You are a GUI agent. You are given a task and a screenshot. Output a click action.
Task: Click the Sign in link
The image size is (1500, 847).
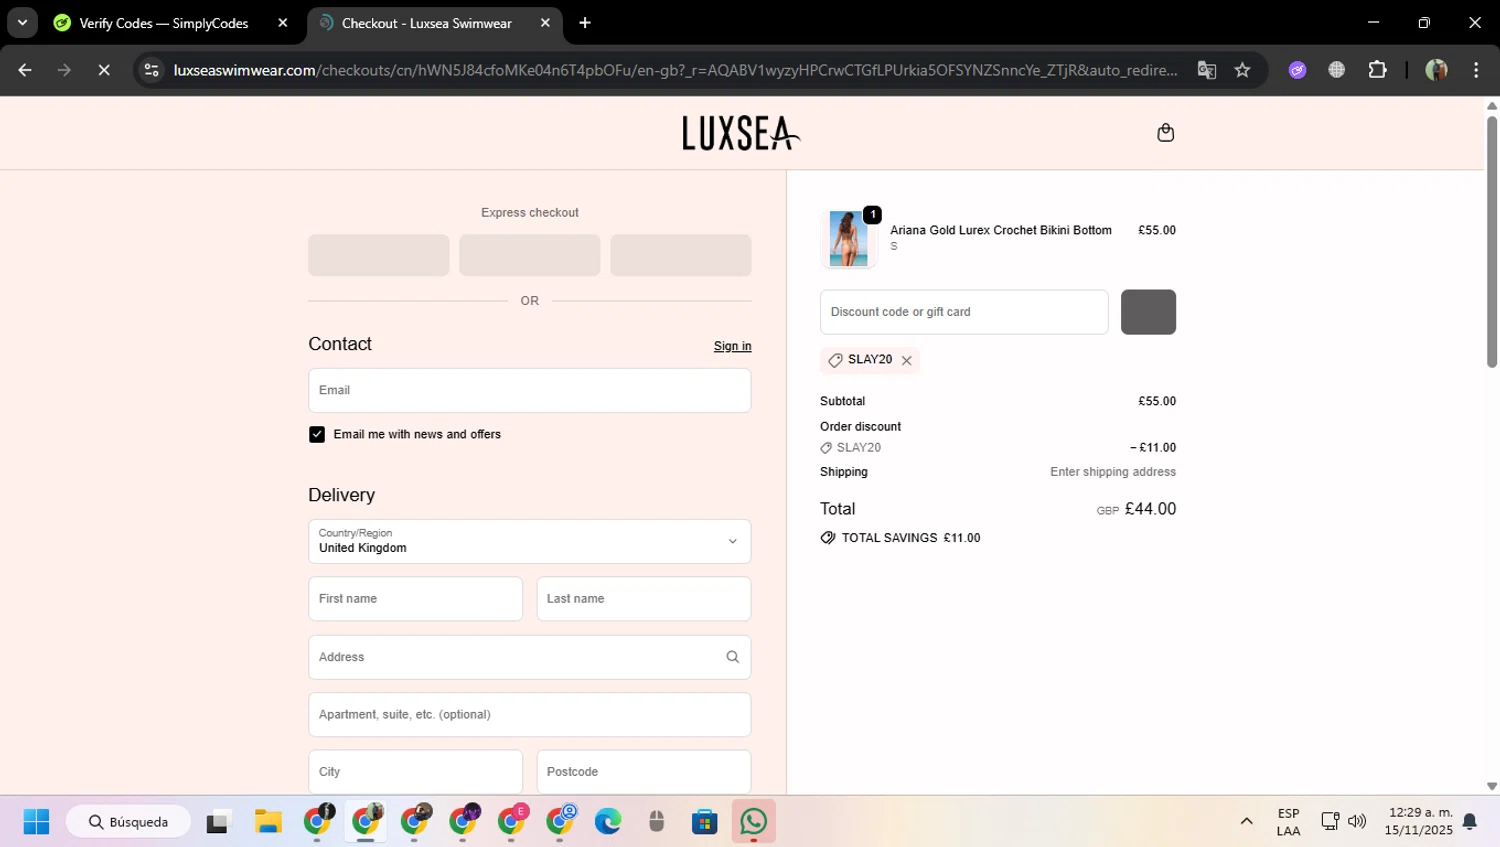pyautogui.click(x=732, y=346)
